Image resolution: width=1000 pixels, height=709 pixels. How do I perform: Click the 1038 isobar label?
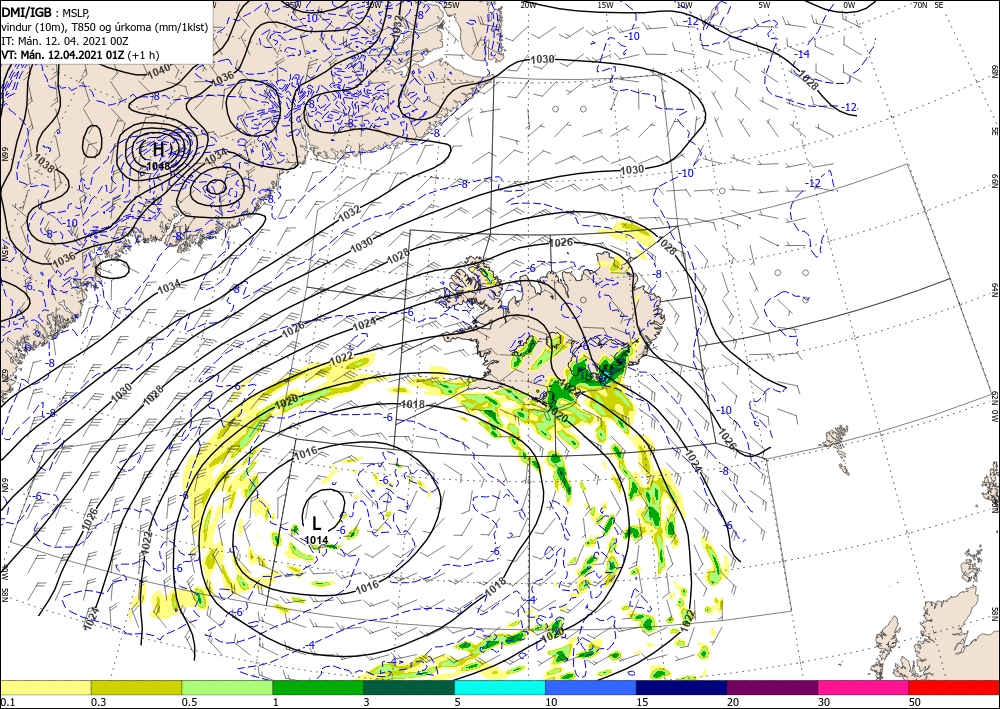pos(45,164)
